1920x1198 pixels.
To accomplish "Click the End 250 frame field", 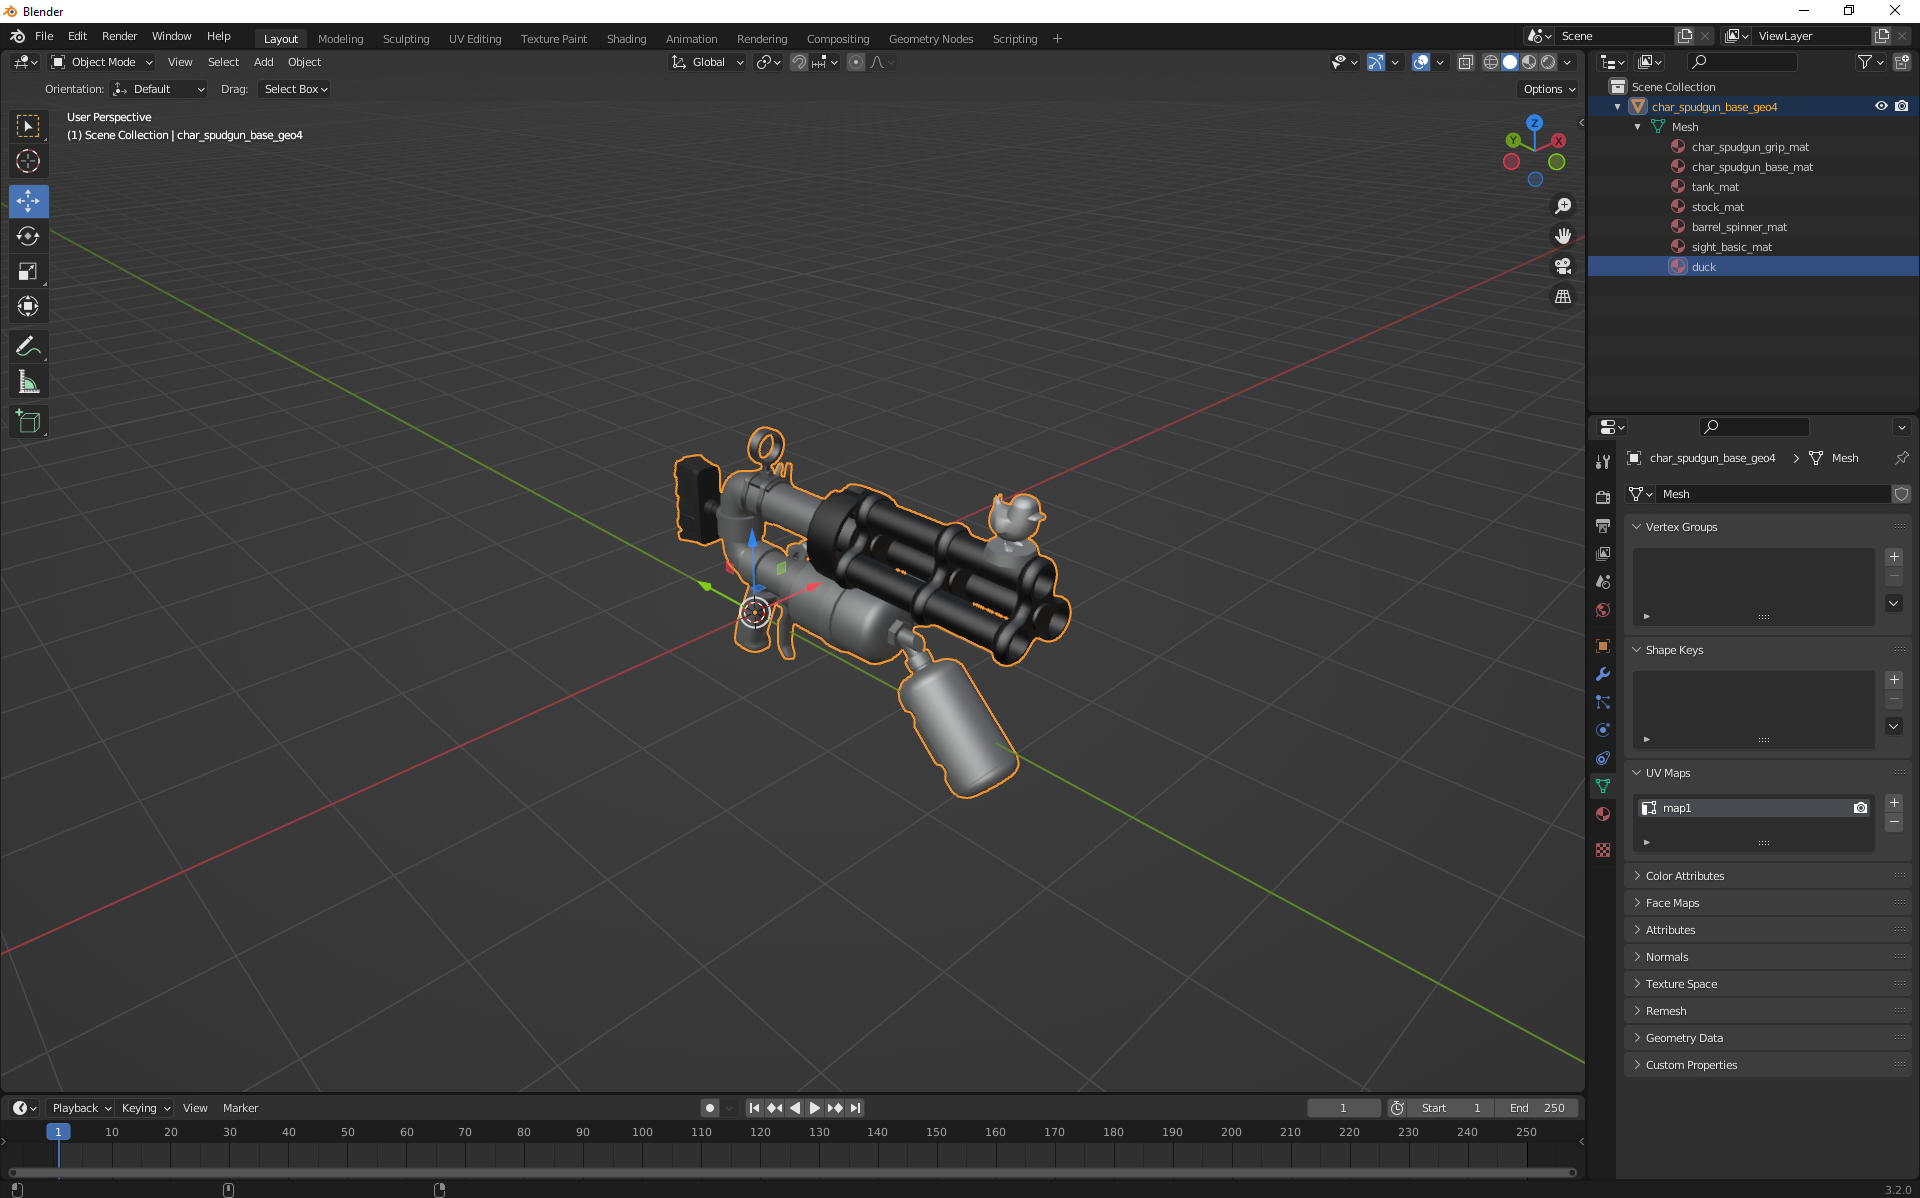I will click(x=1537, y=1108).
